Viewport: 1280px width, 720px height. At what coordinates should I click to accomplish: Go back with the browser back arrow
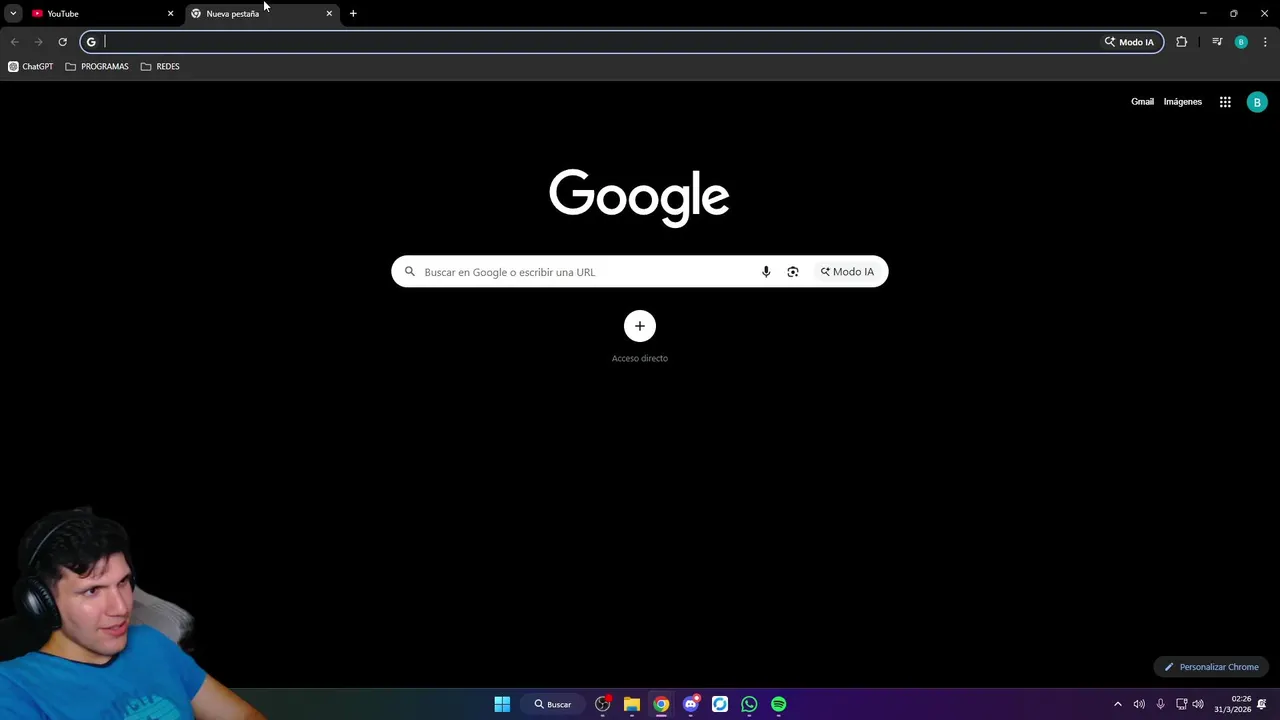[14, 42]
